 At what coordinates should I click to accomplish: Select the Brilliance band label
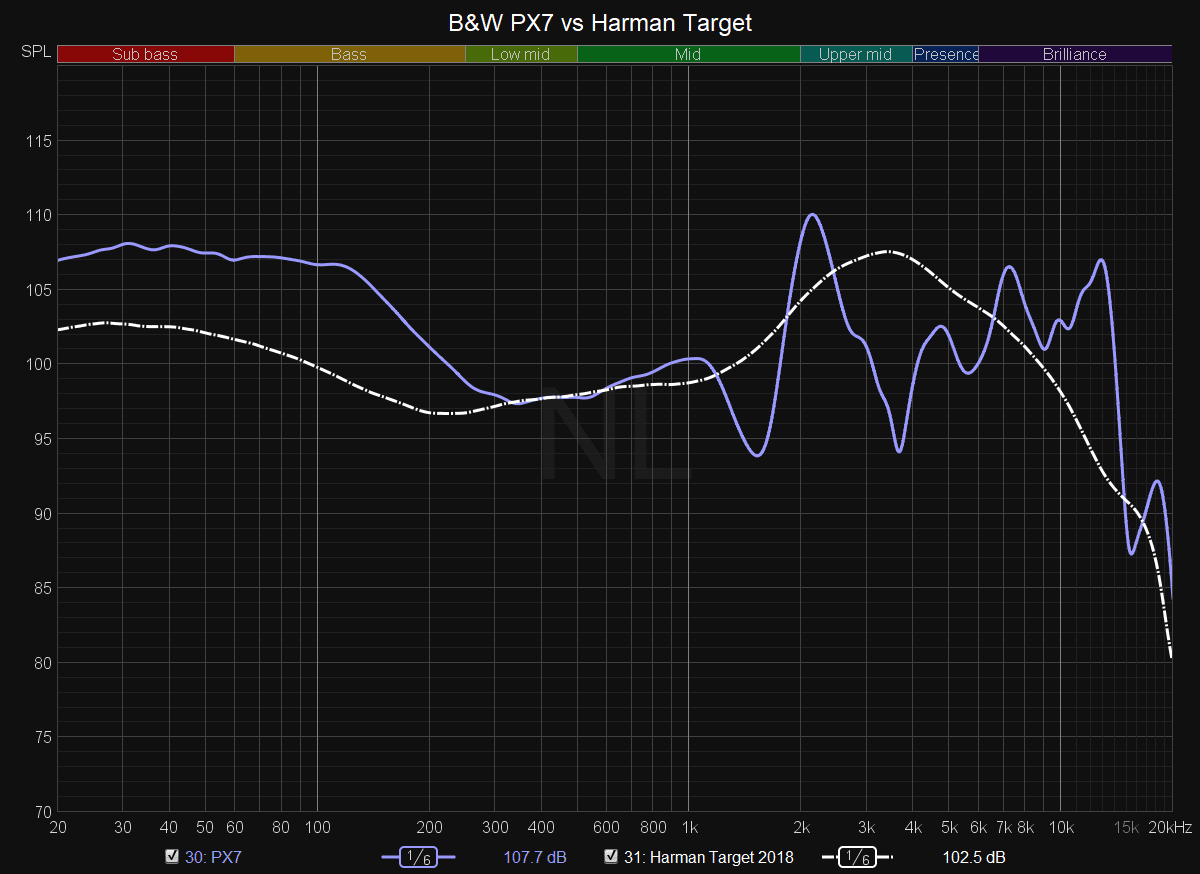pos(1074,55)
